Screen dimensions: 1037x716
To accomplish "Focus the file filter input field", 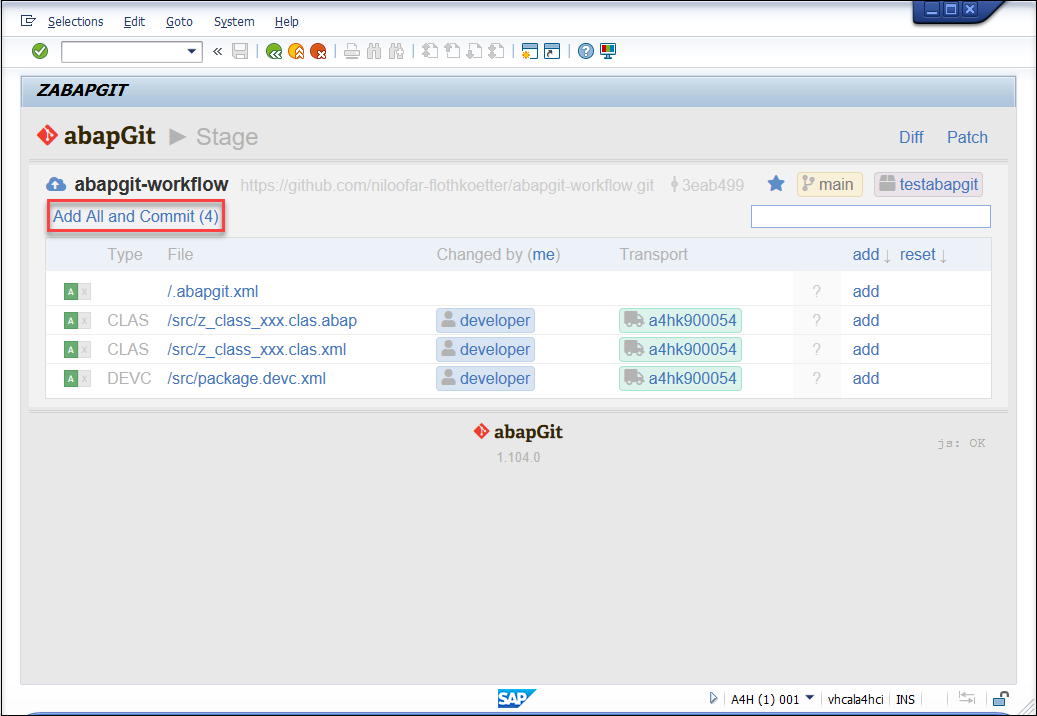I will coord(870,216).
